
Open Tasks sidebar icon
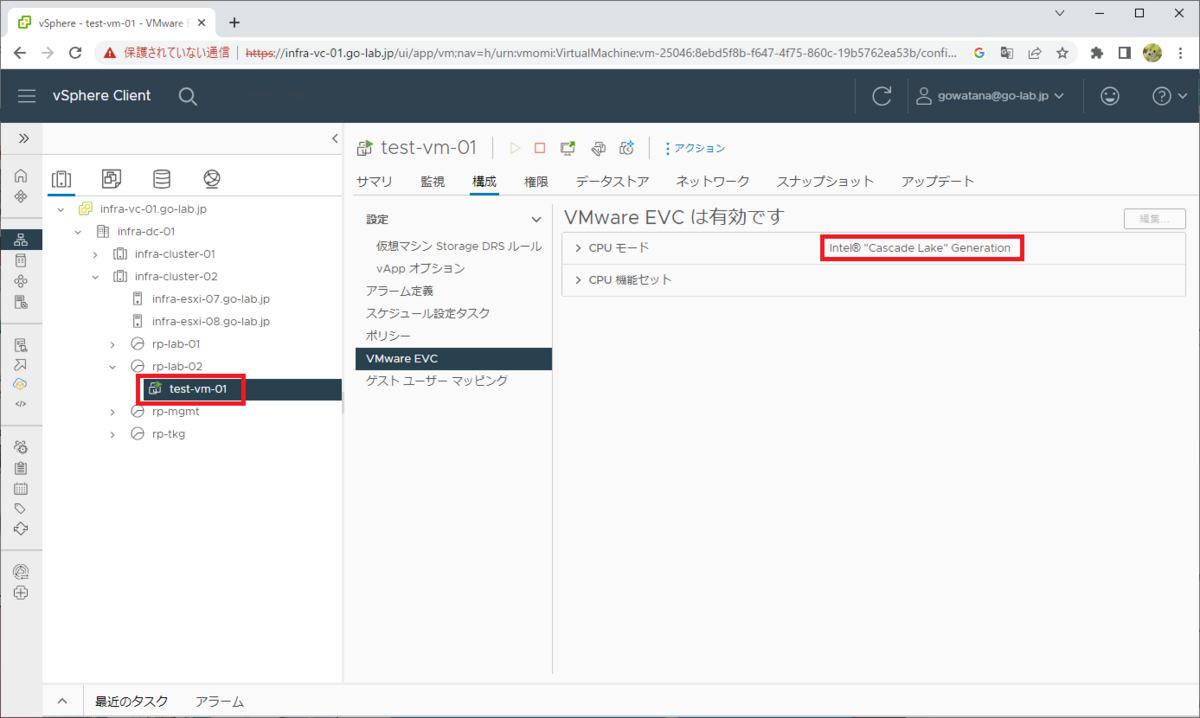point(21,468)
